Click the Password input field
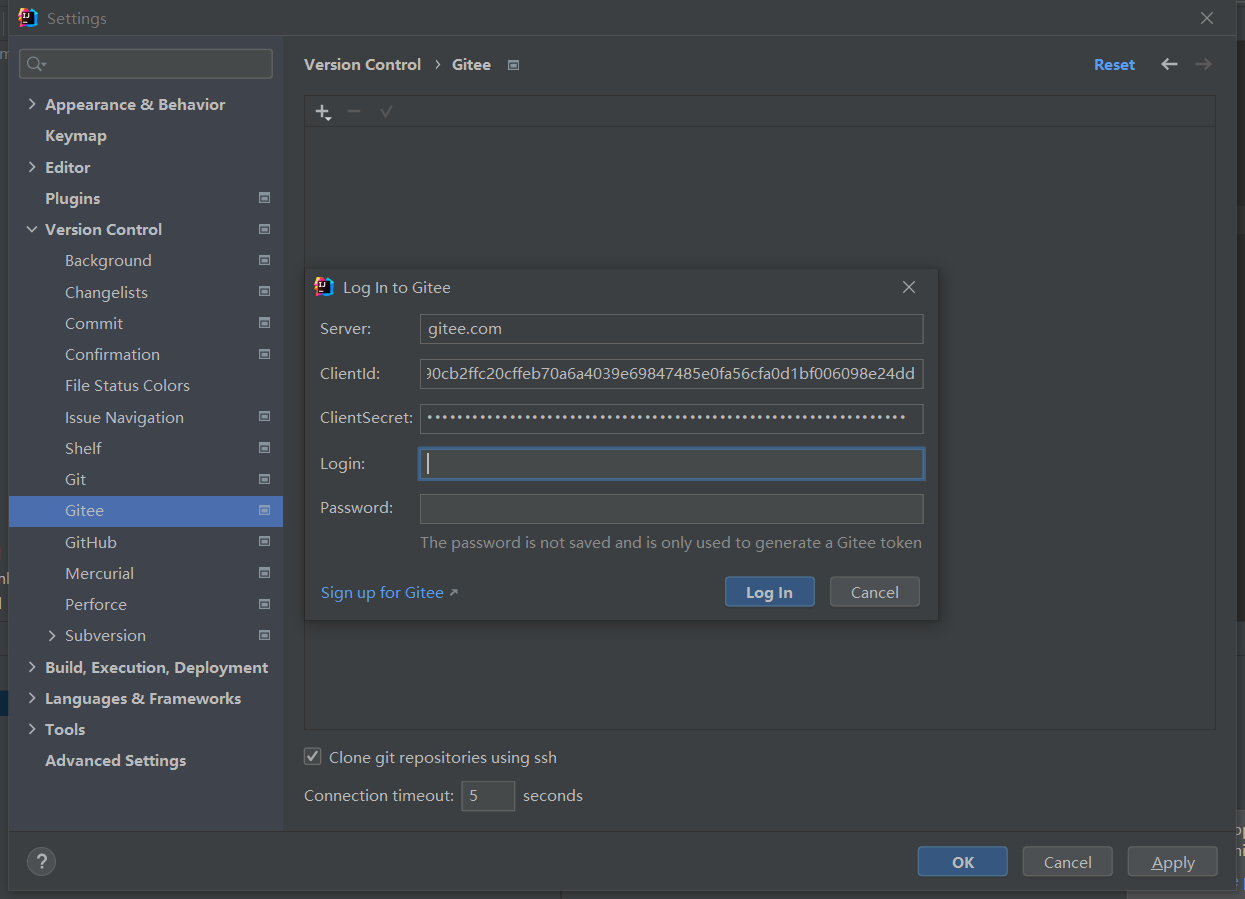Viewport: 1245px width, 899px height. (671, 508)
